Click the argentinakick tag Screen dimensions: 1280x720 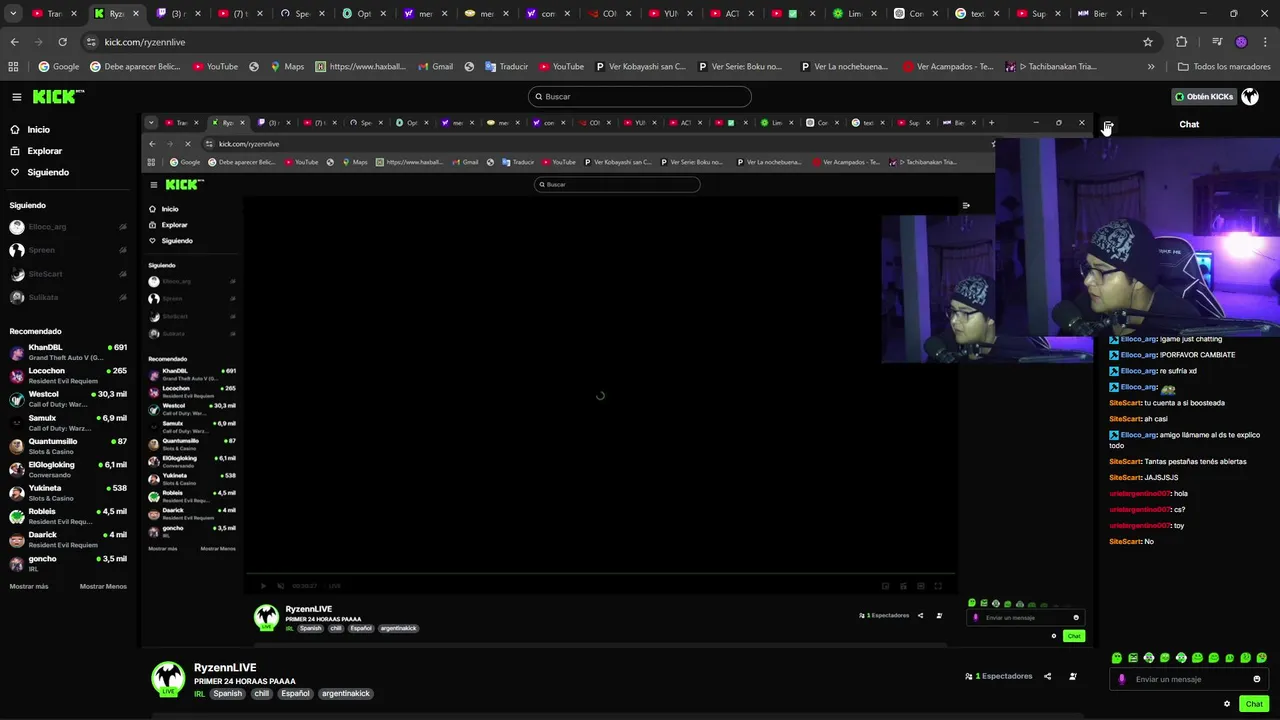(345, 693)
